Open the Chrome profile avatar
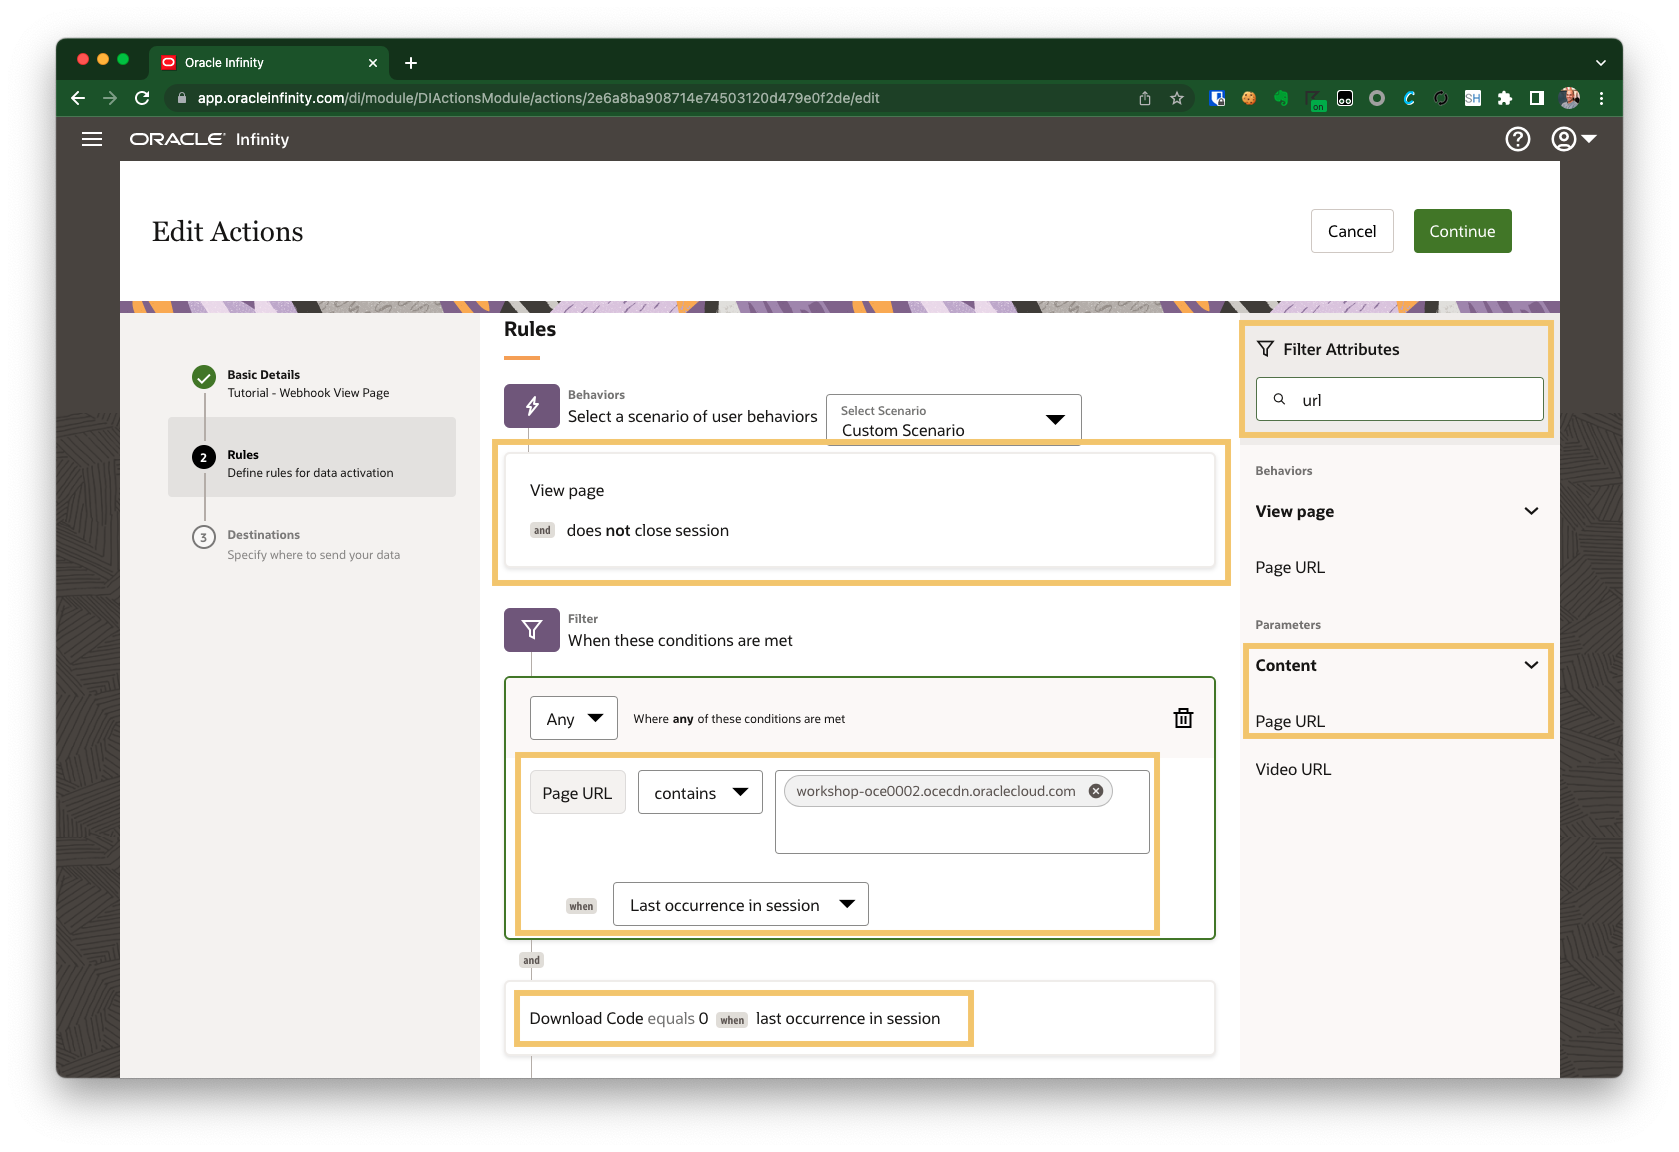The height and width of the screenshot is (1152, 1679). 1570,98
